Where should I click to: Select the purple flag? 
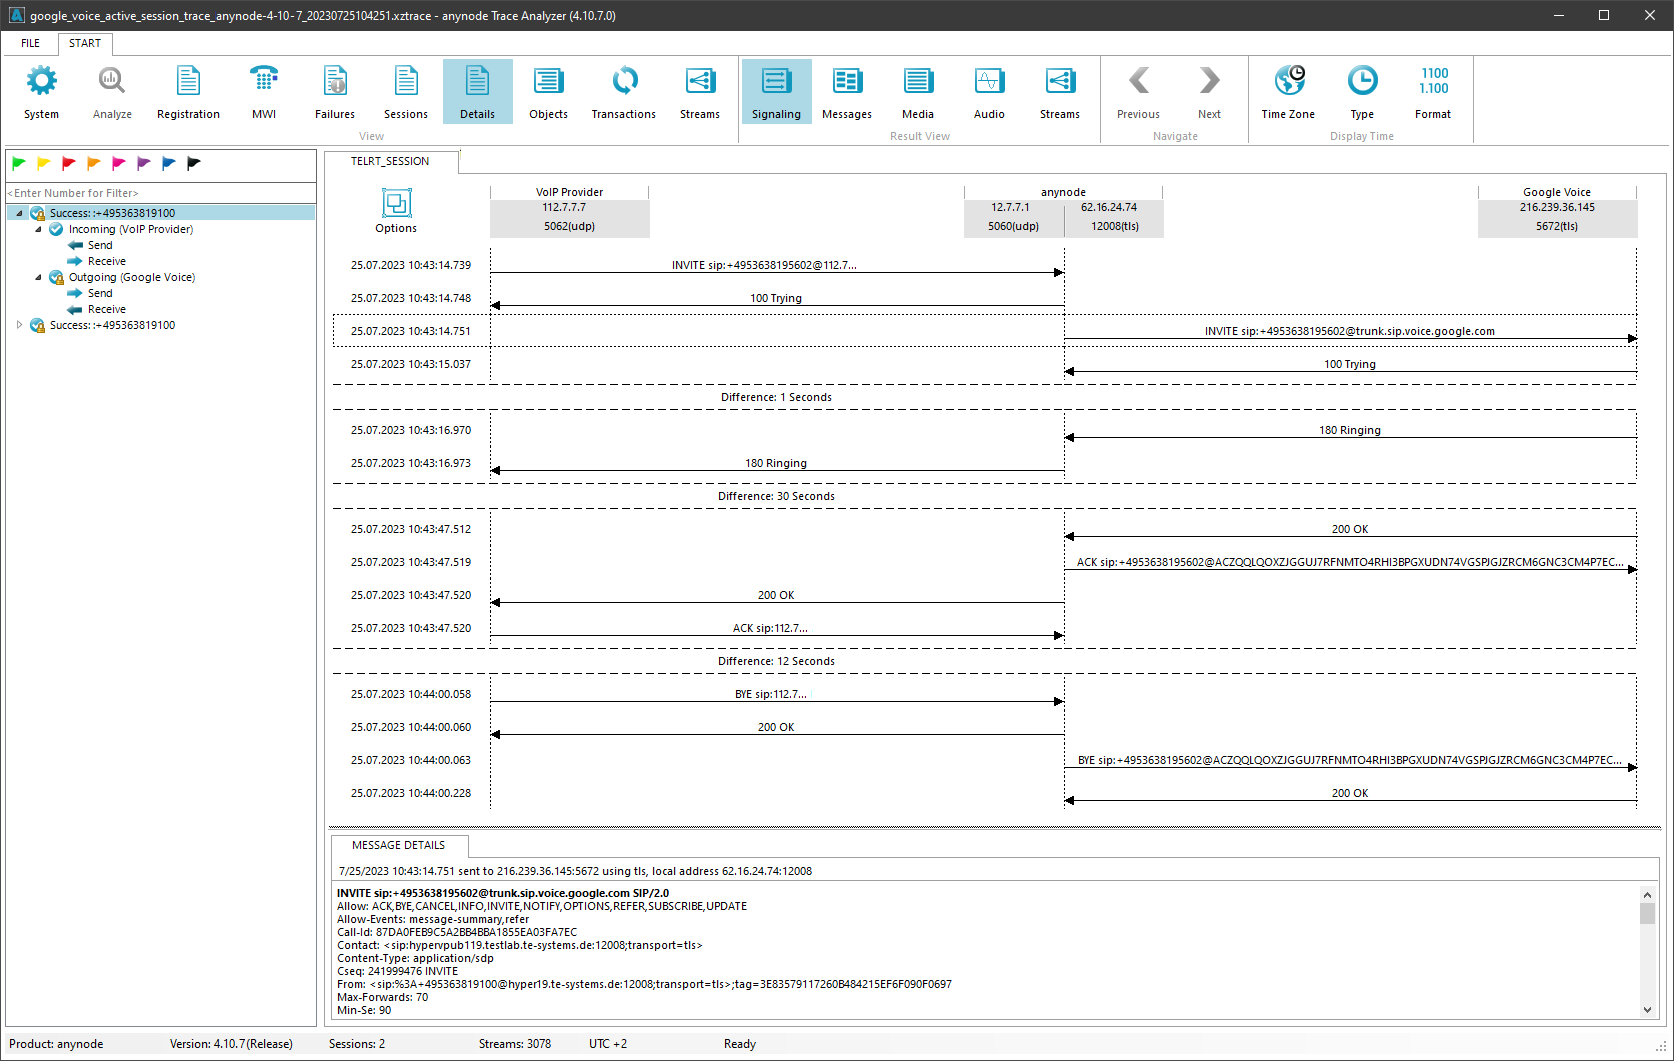[x=144, y=163]
